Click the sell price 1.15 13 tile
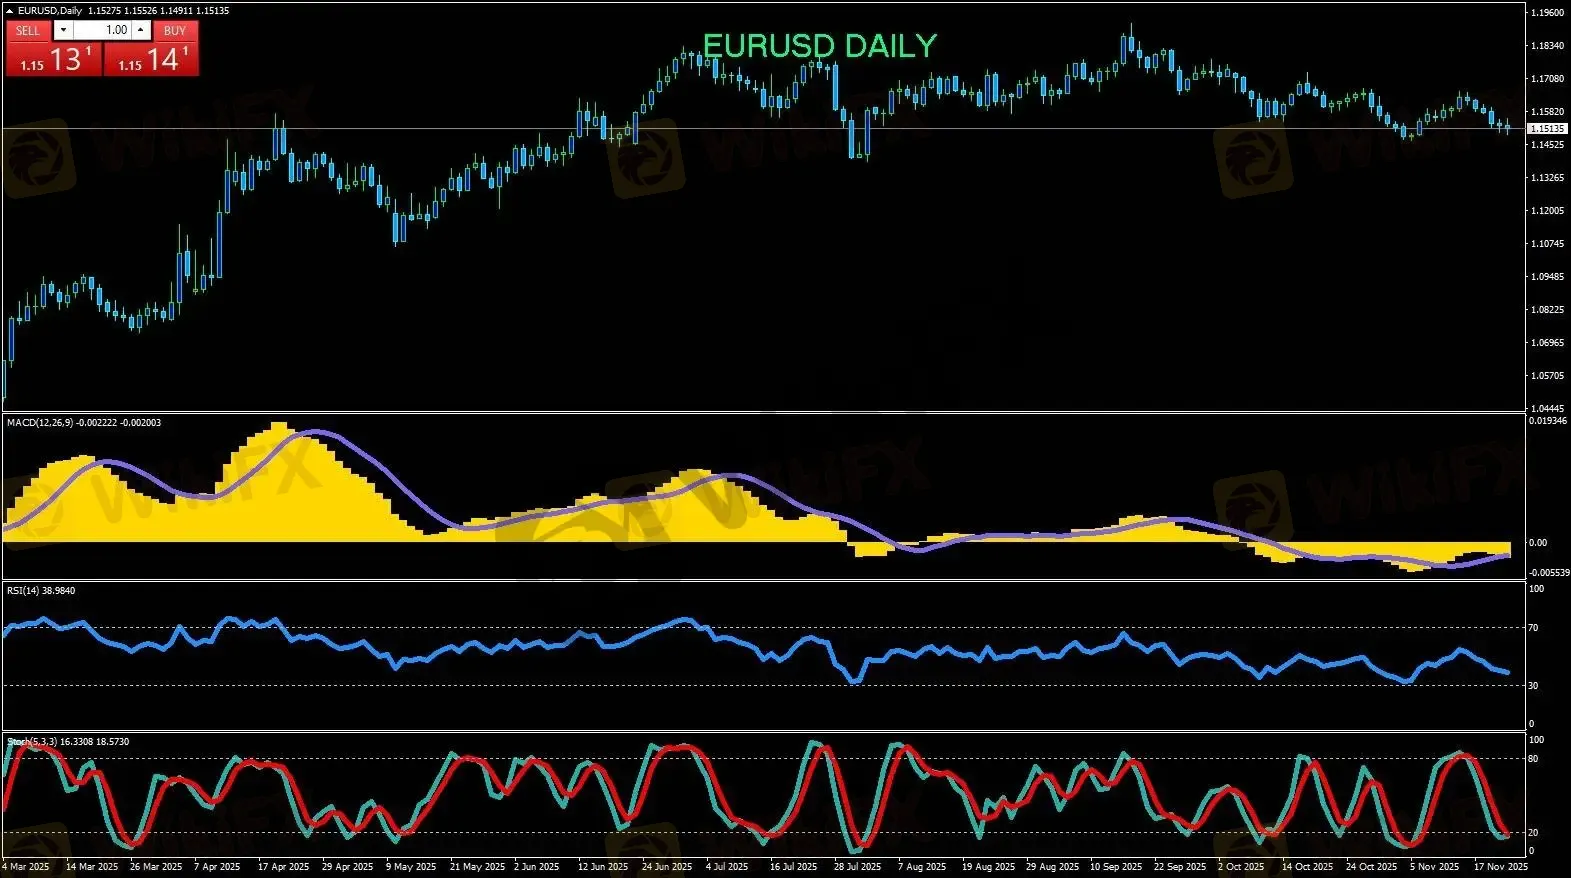 coord(54,59)
